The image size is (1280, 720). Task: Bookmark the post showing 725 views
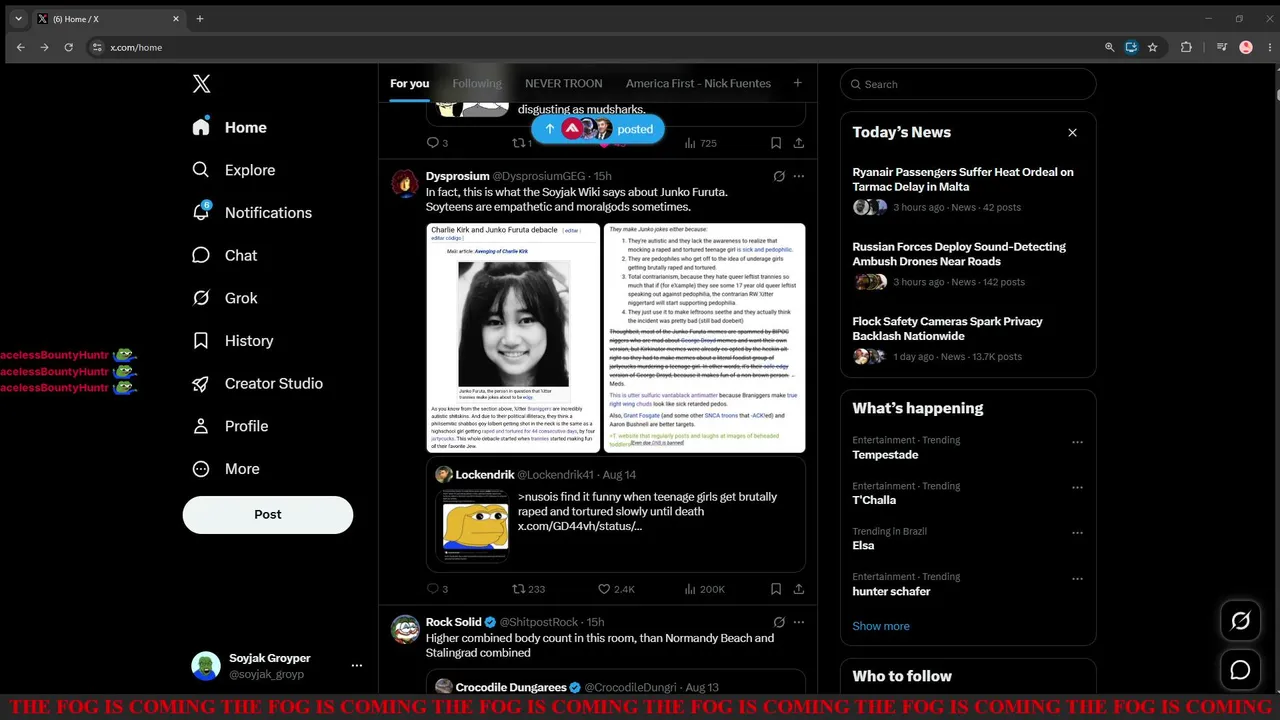point(776,143)
